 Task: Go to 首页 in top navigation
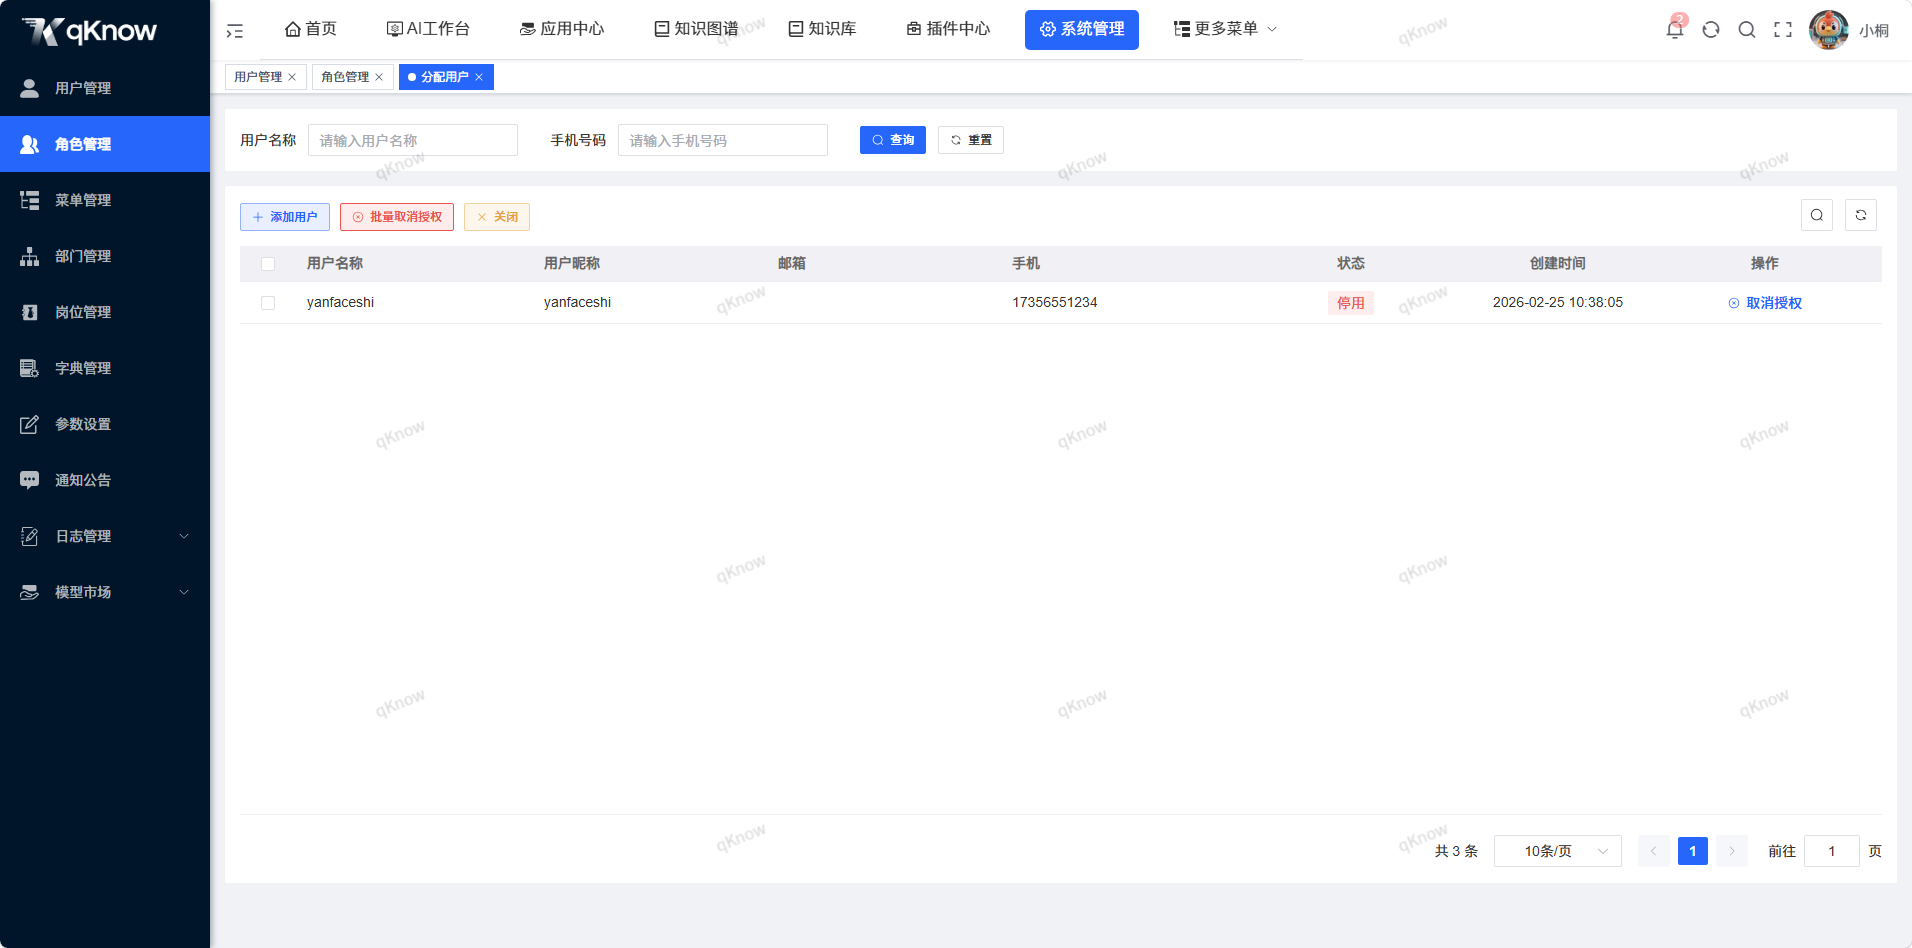coord(311,29)
